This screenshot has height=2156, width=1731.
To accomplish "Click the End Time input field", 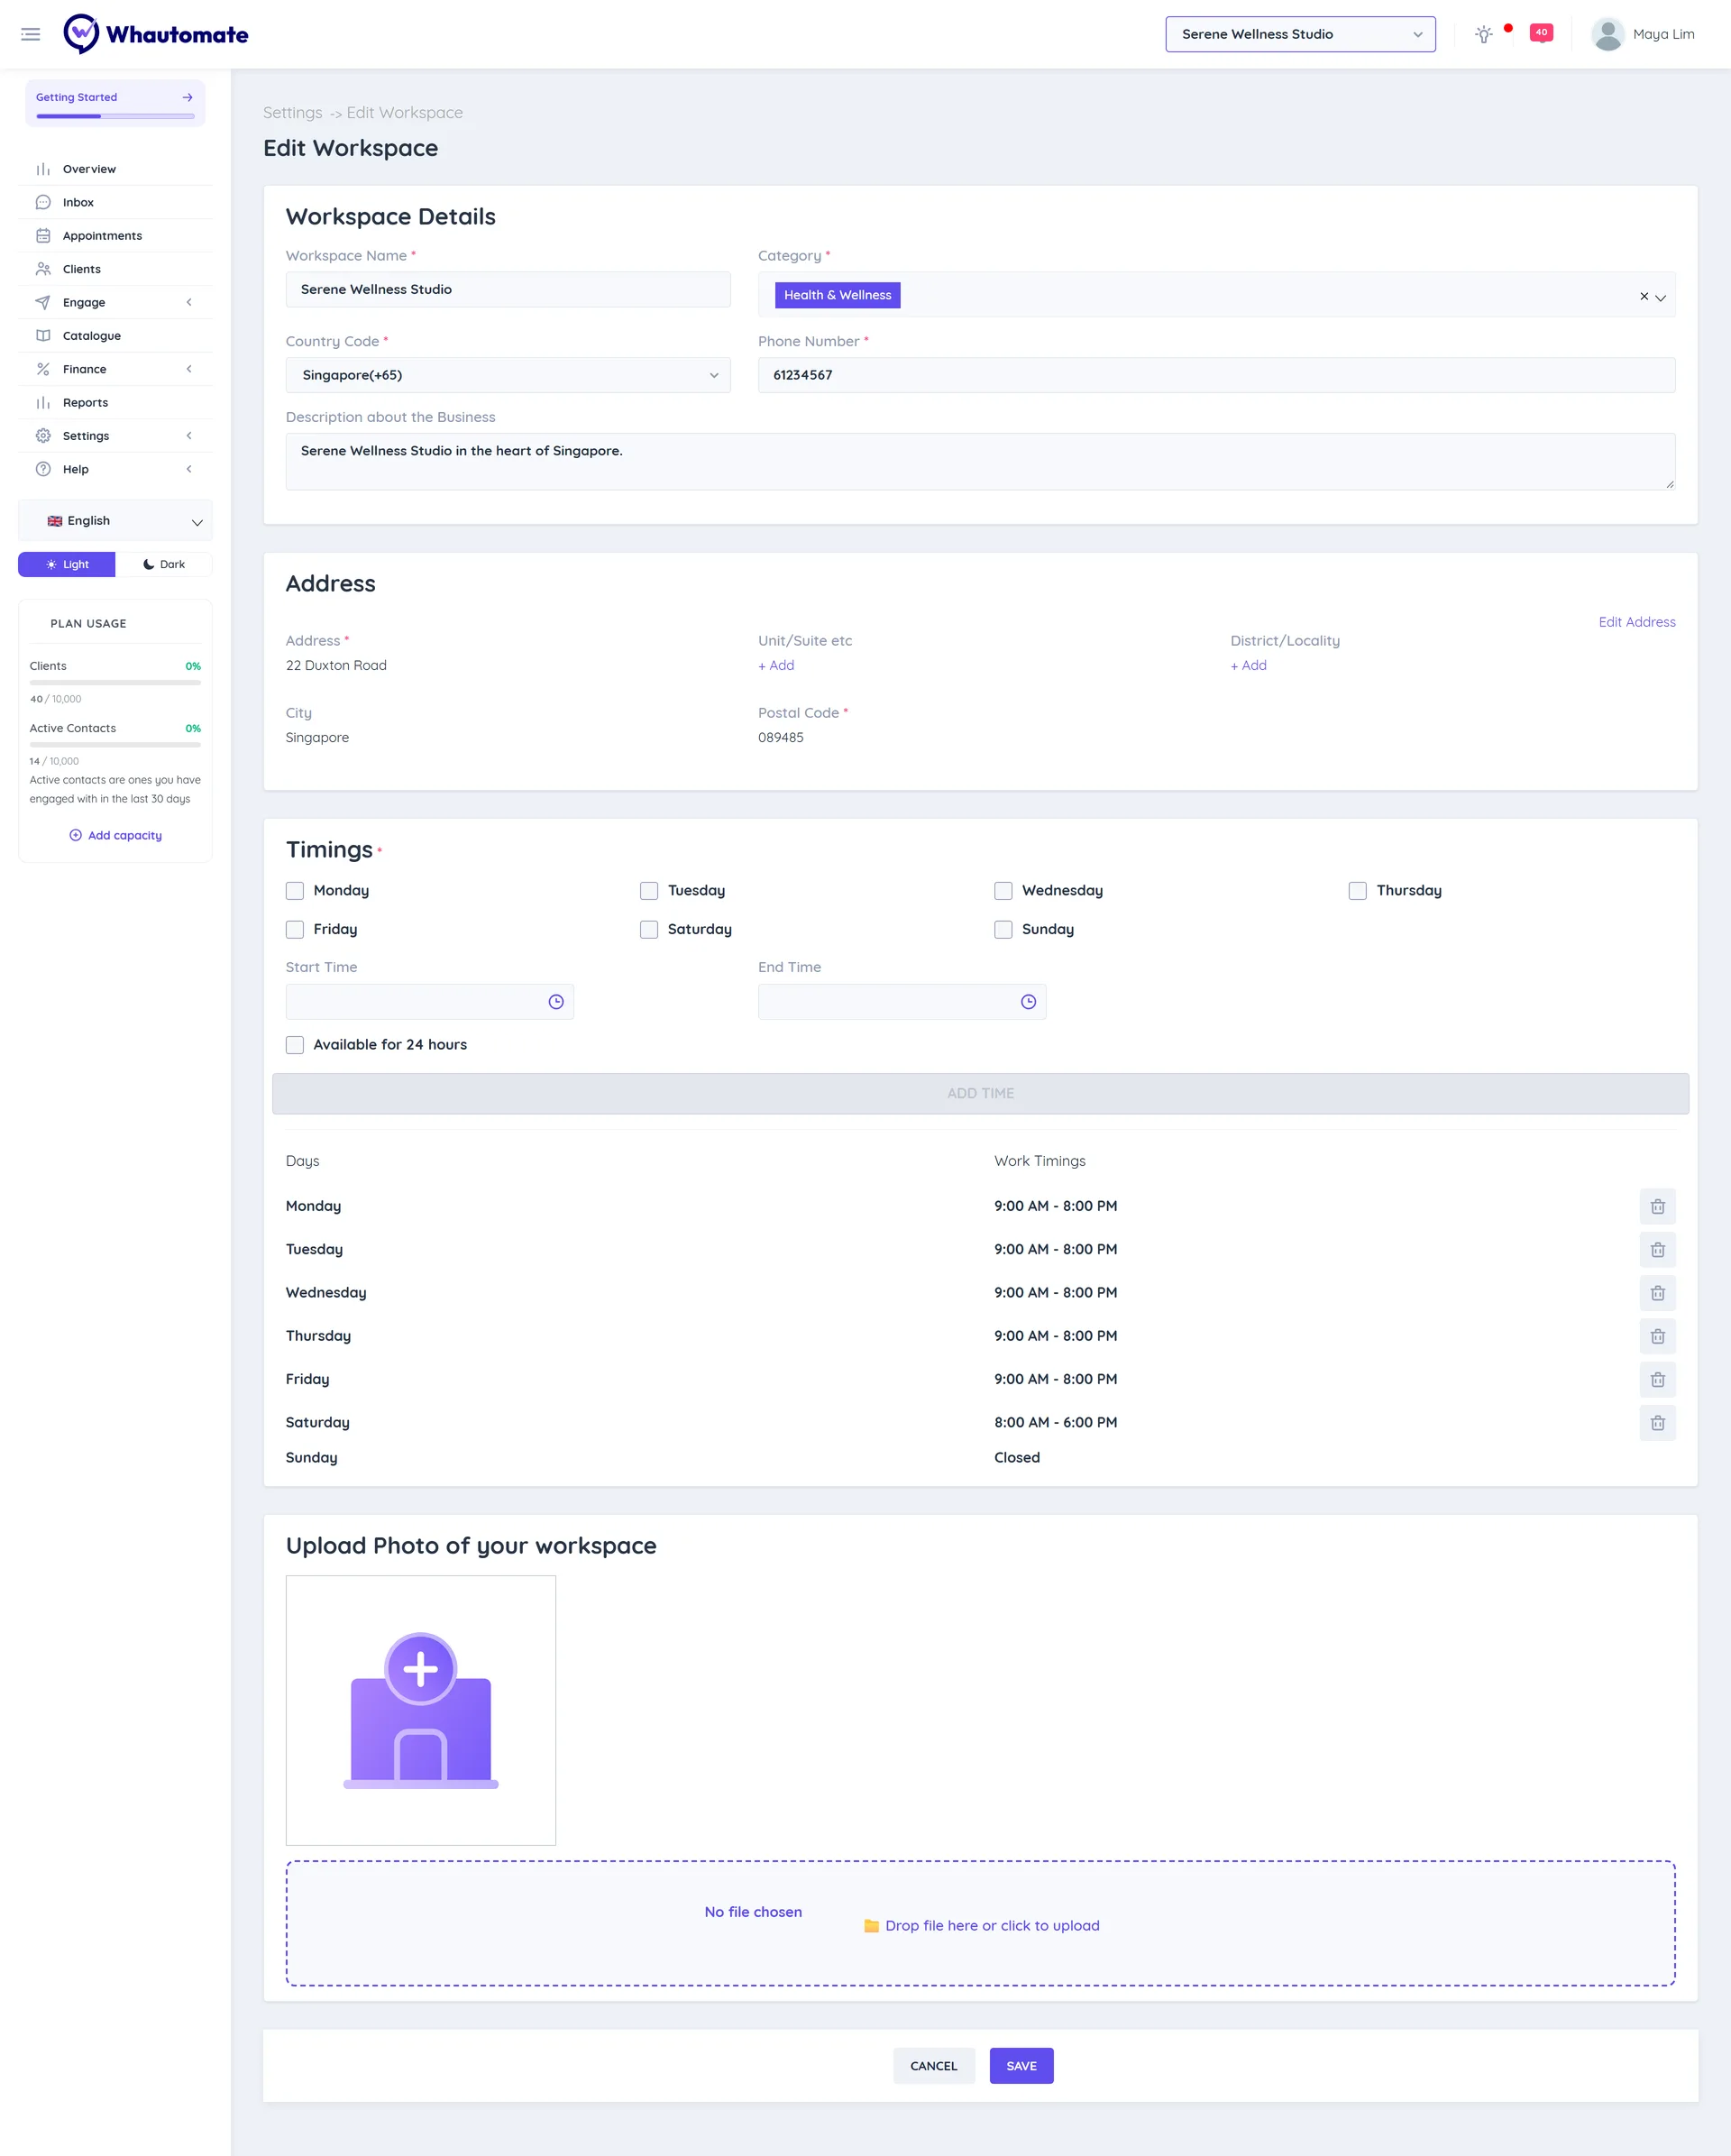I will (902, 1002).
